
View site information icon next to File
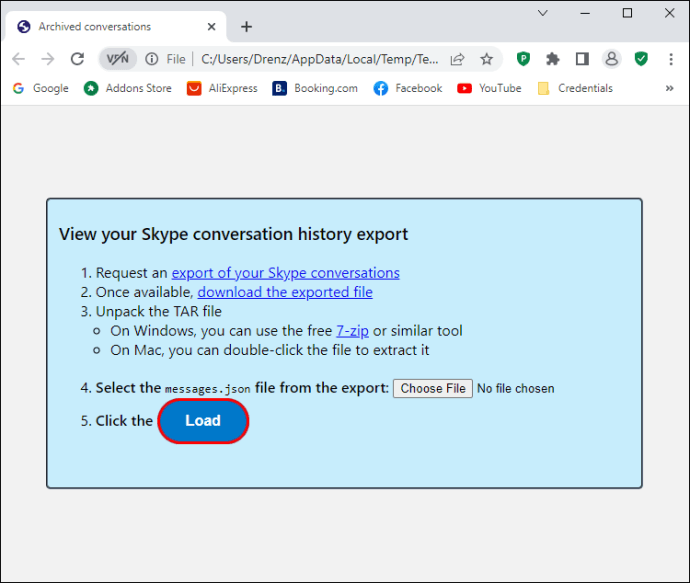pos(152,59)
